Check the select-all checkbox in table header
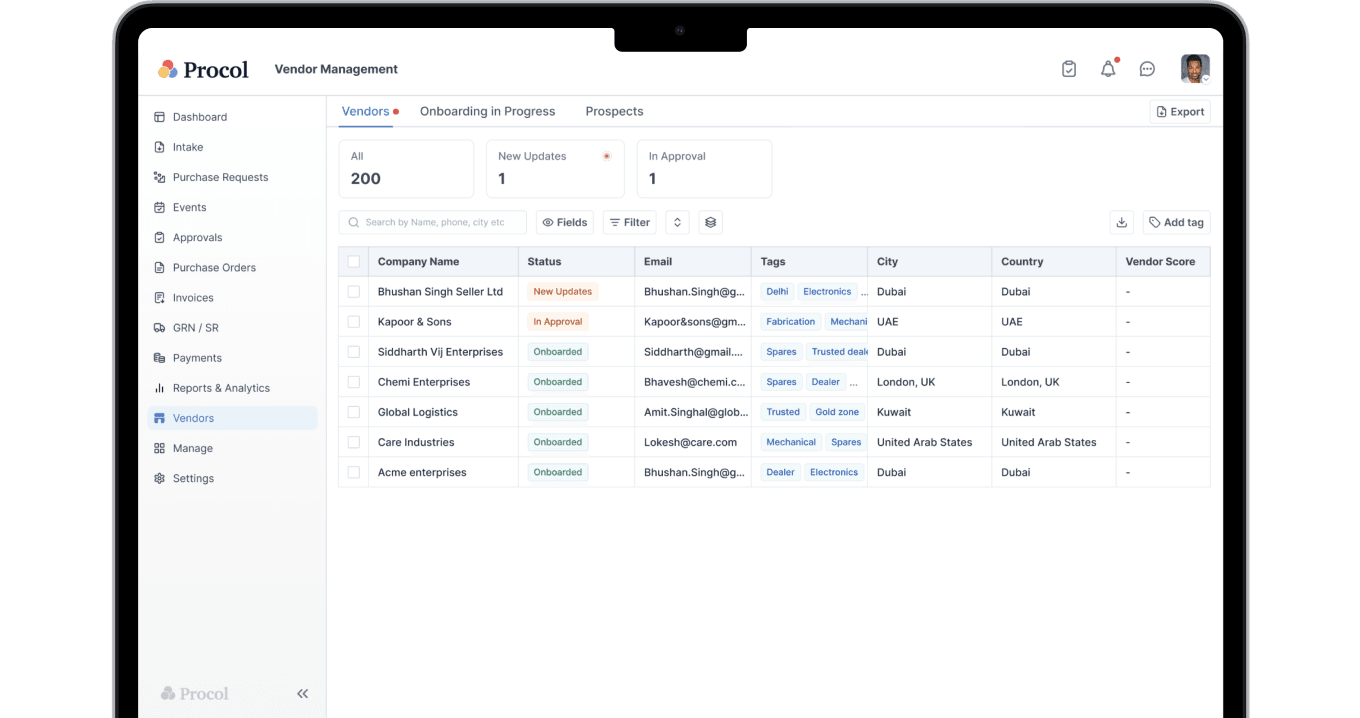Viewport: 1360px width, 718px height. pos(353,261)
